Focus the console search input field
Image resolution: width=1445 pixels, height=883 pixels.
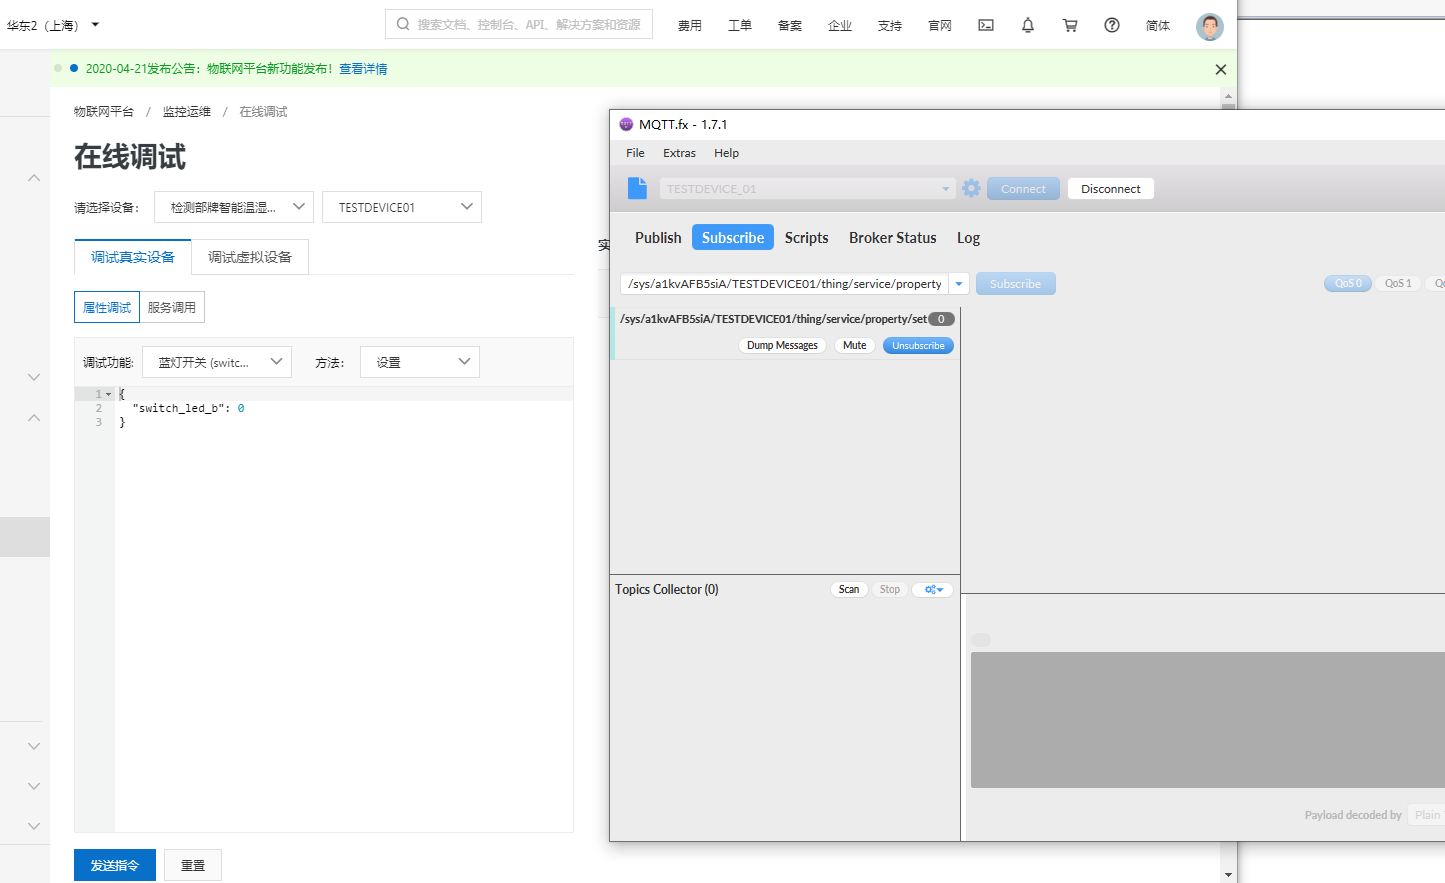coord(519,24)
